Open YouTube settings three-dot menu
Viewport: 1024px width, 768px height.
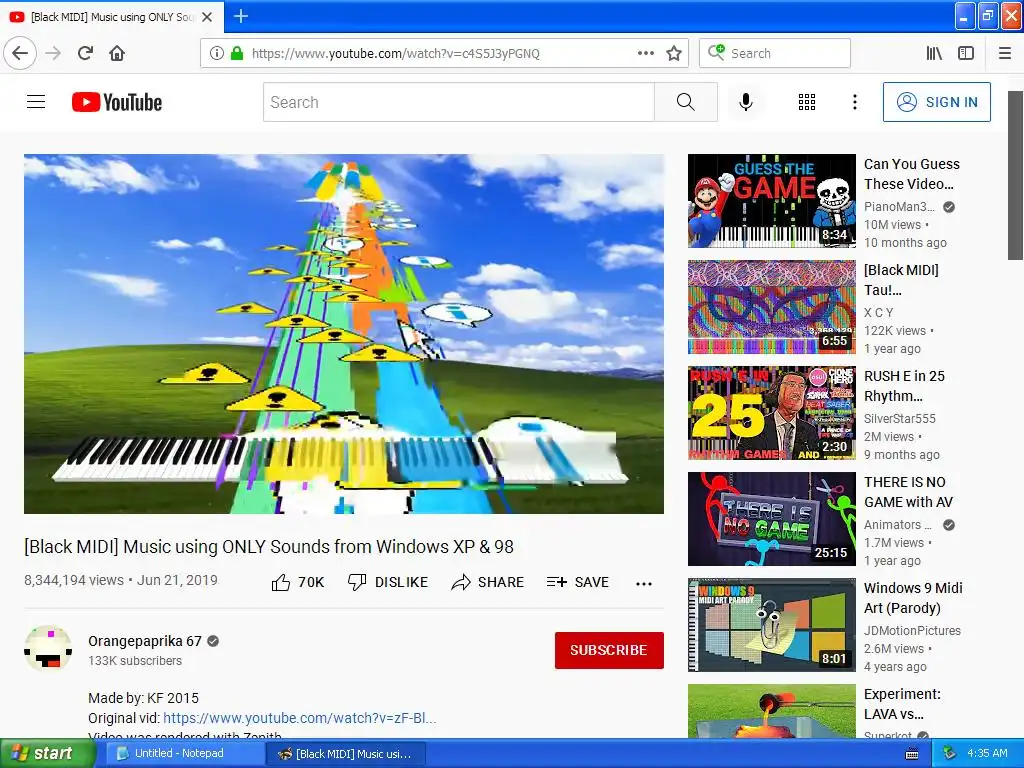click(855, 102)
